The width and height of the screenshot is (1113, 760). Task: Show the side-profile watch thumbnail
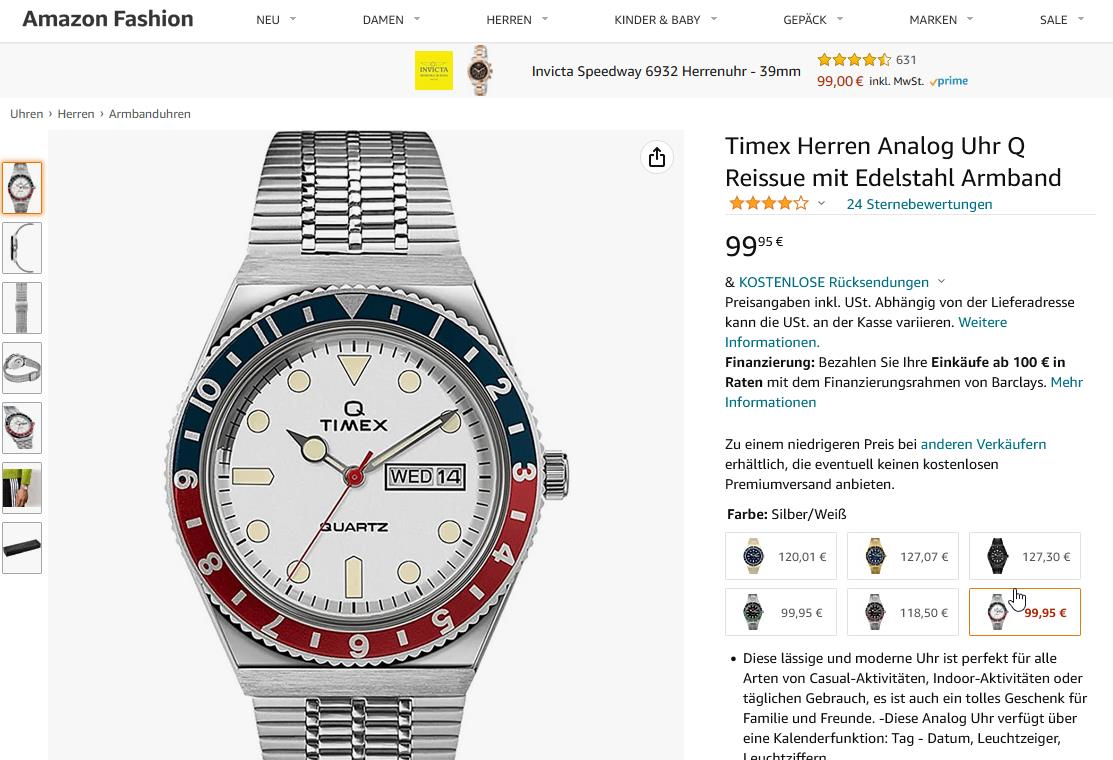tap(22, 248)
